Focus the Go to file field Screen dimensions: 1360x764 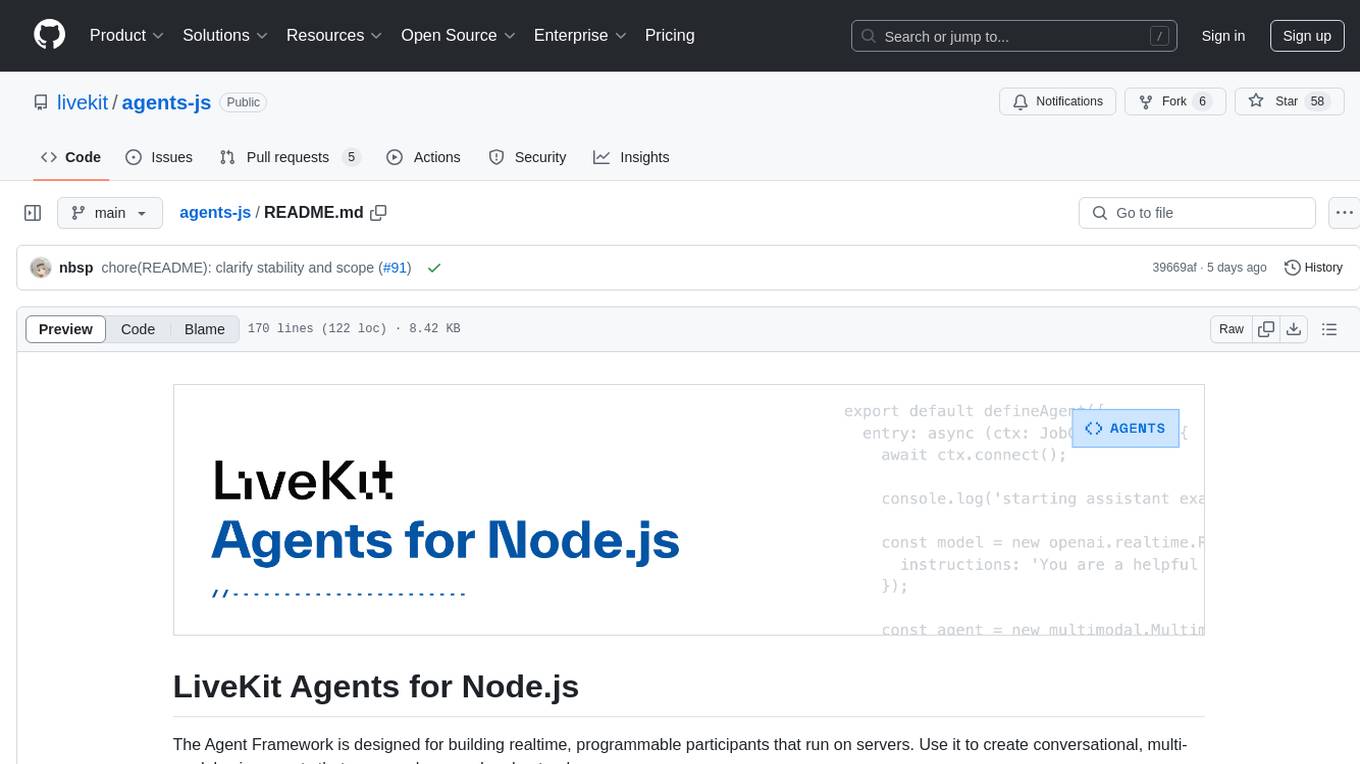(1197, 213)
